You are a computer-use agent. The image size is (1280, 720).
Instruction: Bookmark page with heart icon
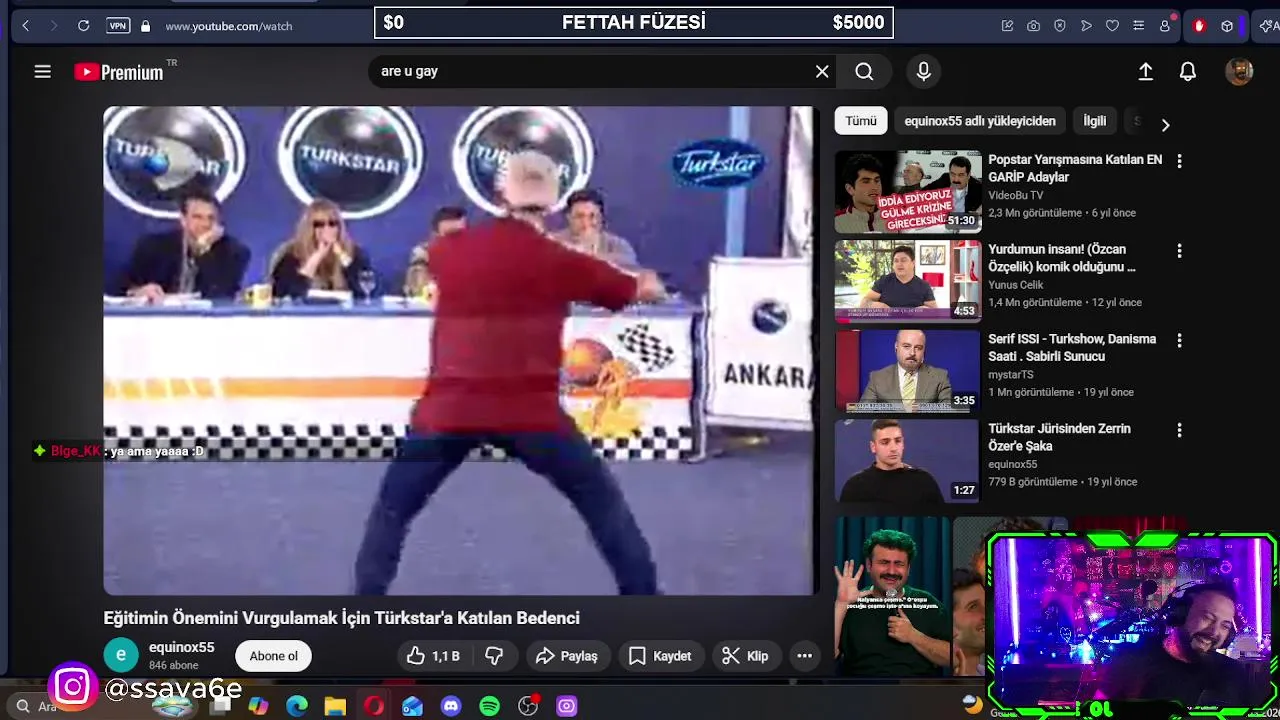tap(1112, 26)
